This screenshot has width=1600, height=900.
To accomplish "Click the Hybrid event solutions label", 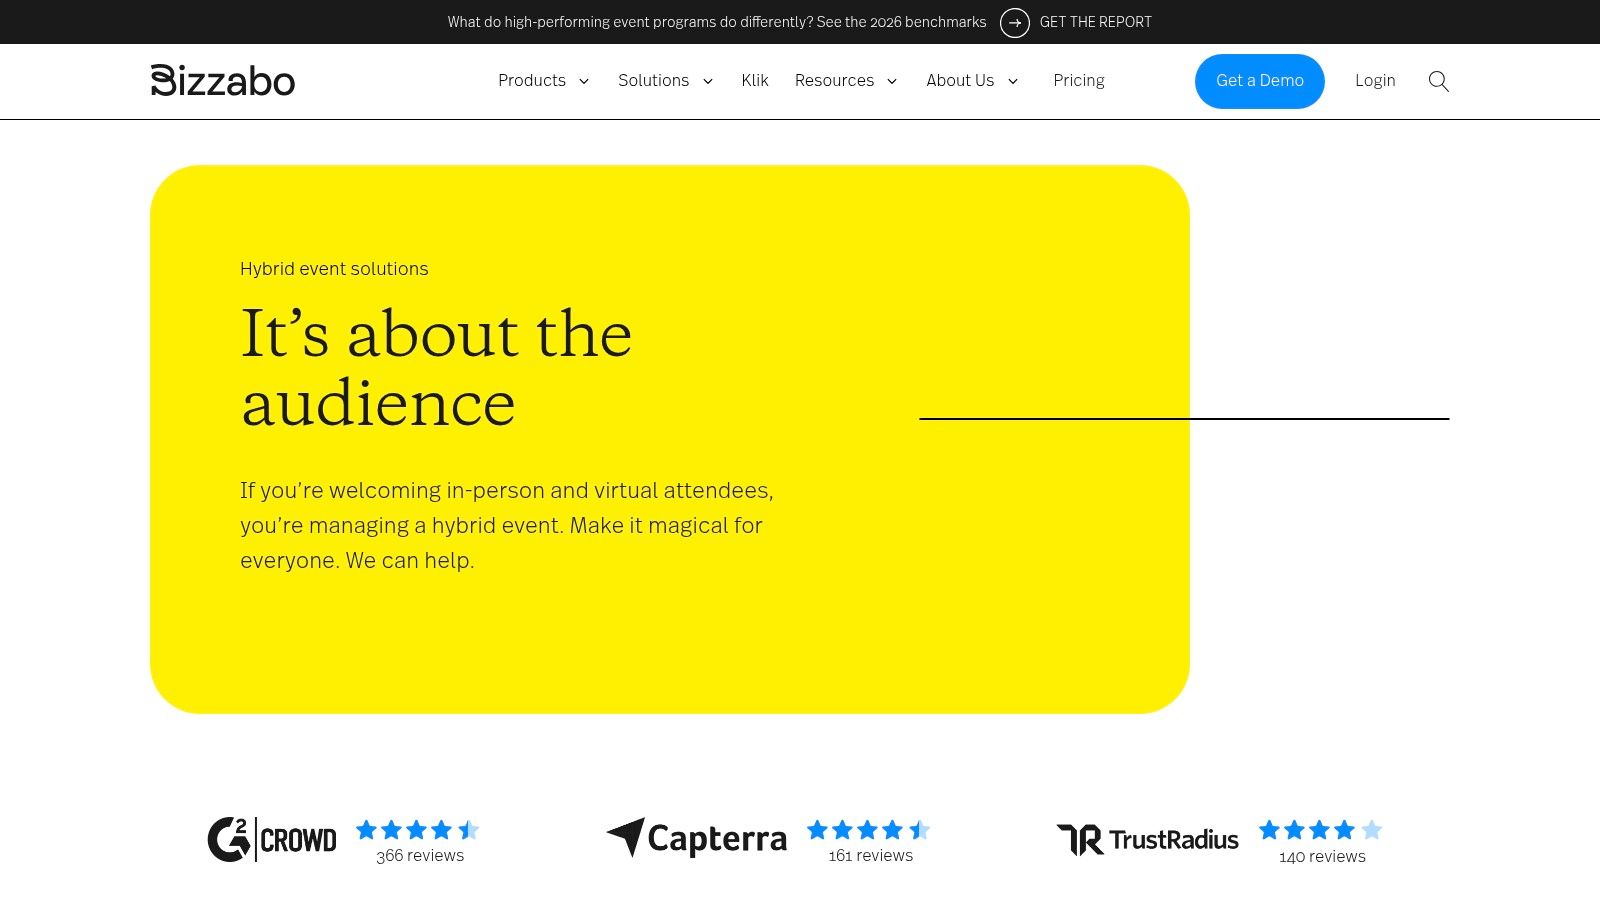I will tap(334, 269).
